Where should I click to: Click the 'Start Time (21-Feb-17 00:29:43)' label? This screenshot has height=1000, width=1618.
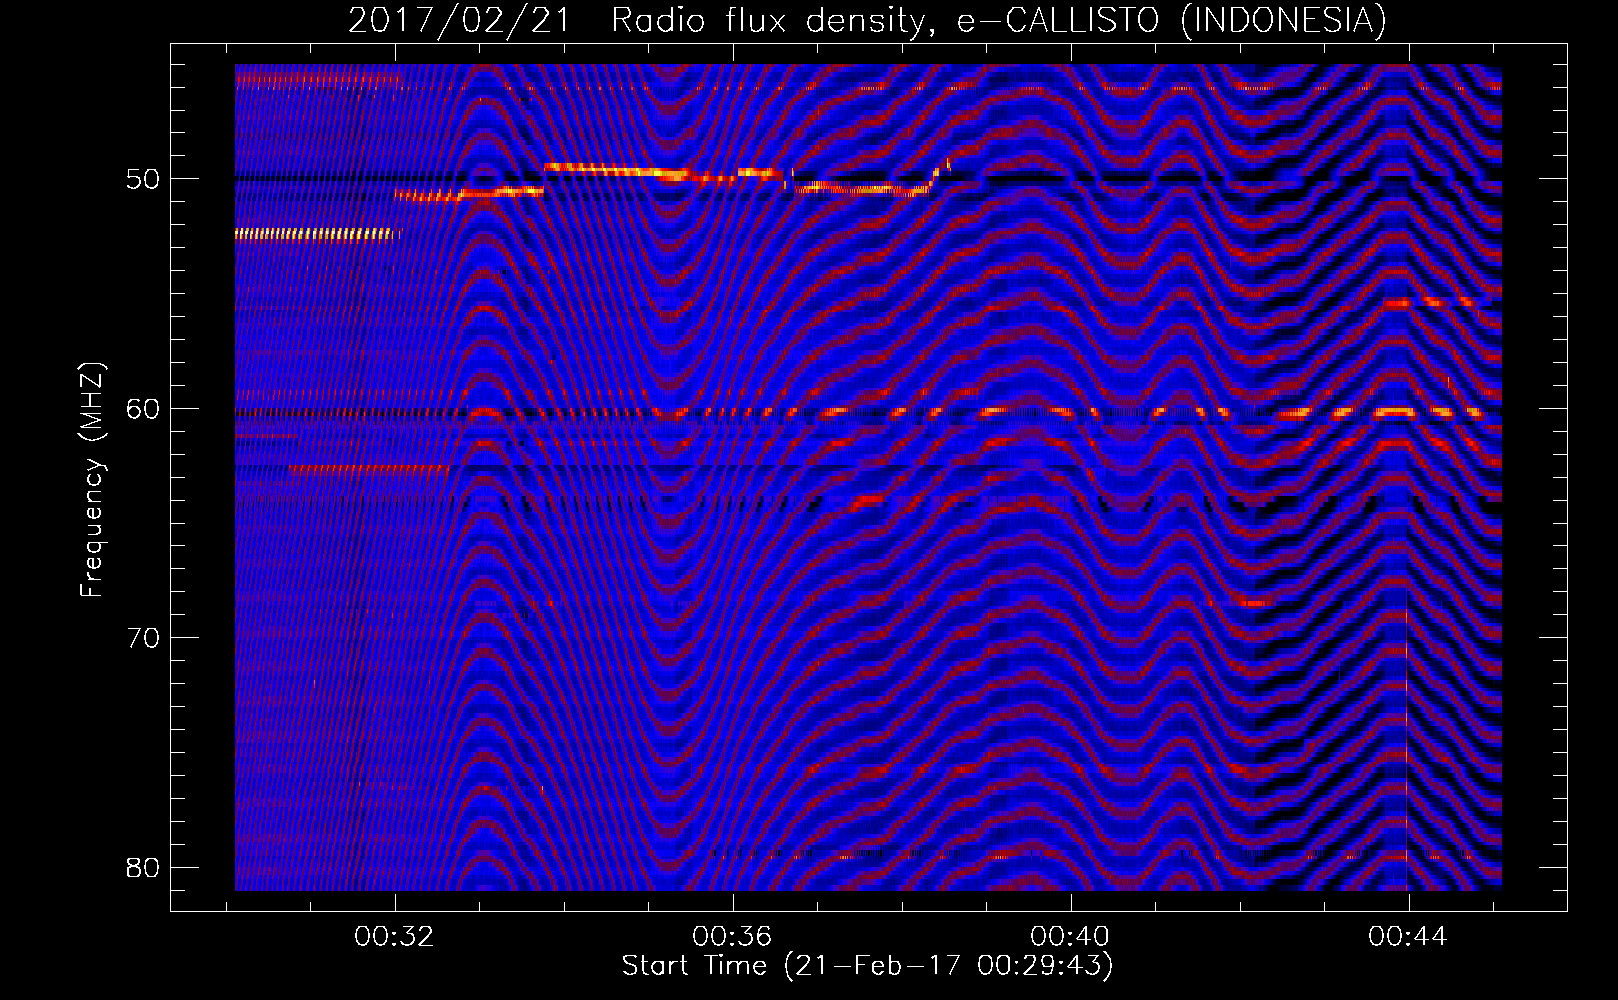pyautogui.click(x=867, y=966)
